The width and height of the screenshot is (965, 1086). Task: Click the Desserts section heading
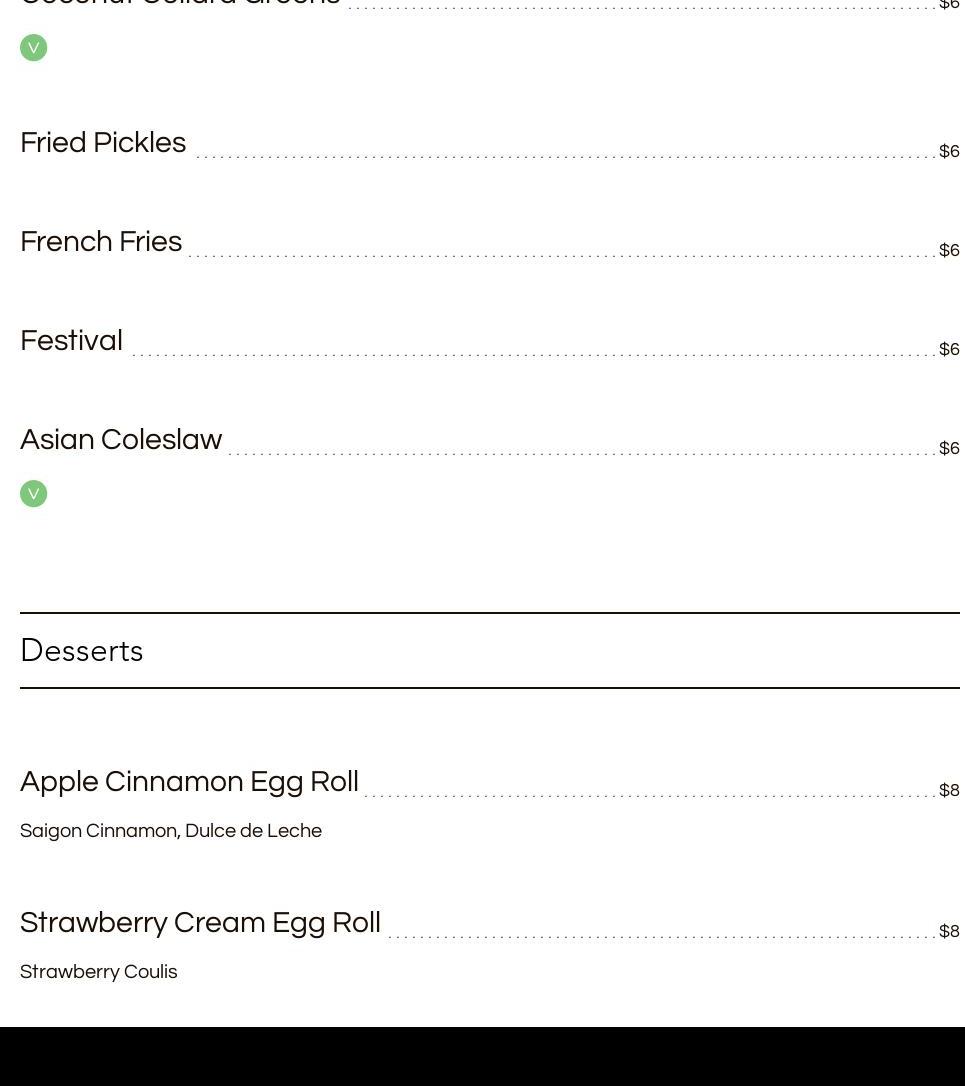(x=82, y=651)
